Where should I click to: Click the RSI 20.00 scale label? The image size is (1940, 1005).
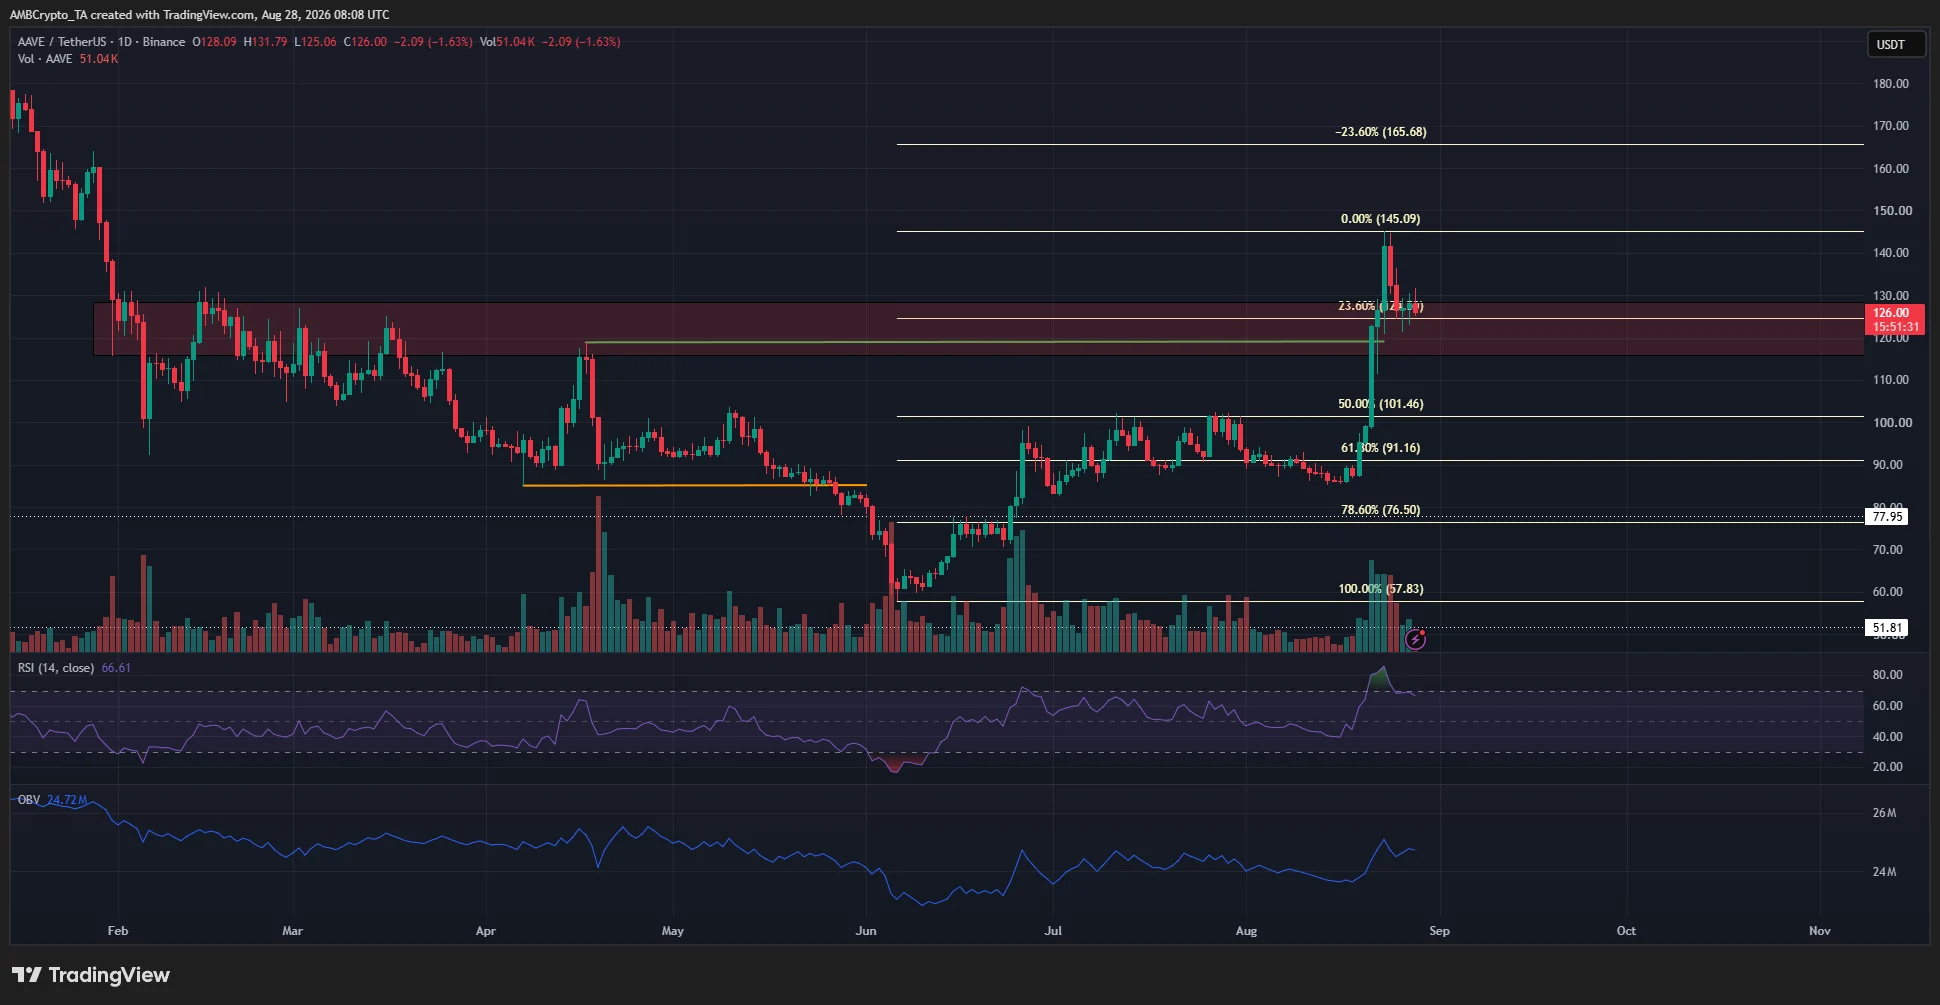(1888, 767)
